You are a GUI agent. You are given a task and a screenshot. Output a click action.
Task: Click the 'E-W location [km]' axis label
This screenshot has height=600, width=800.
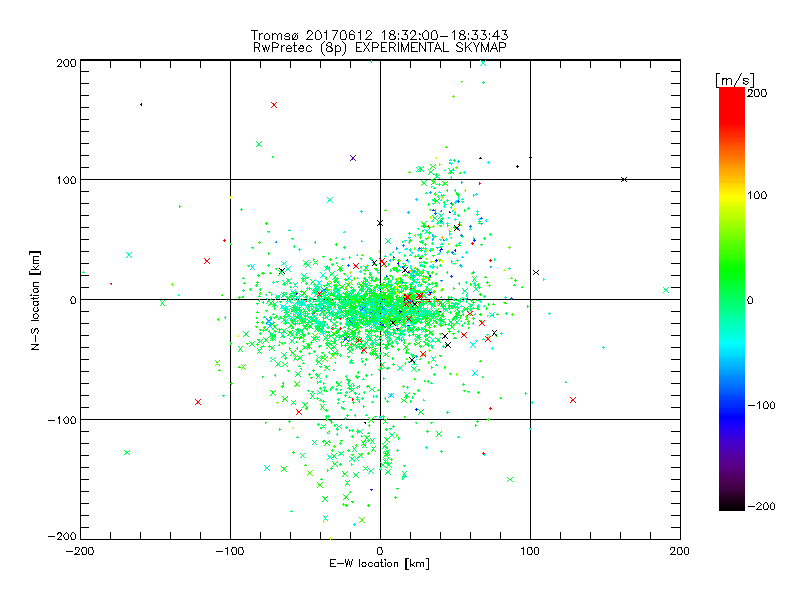click(379, 563)
